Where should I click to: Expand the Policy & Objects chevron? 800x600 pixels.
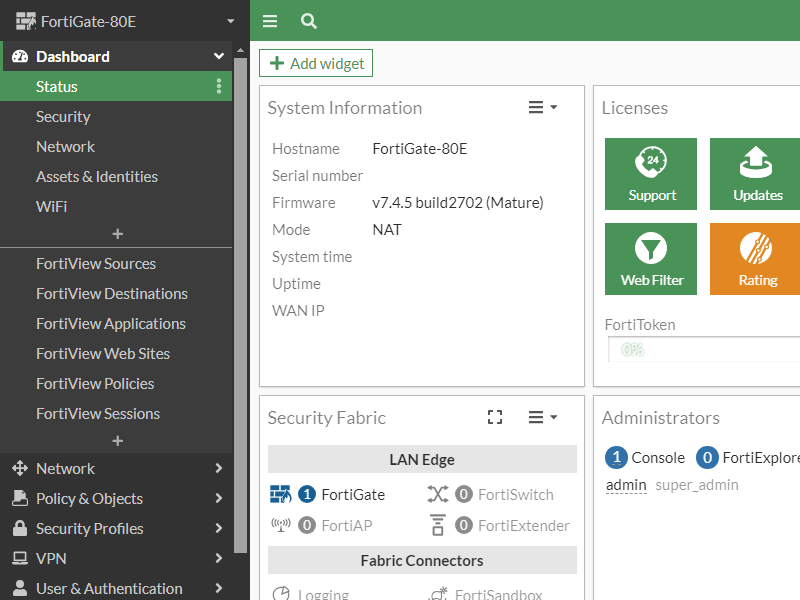219,498
